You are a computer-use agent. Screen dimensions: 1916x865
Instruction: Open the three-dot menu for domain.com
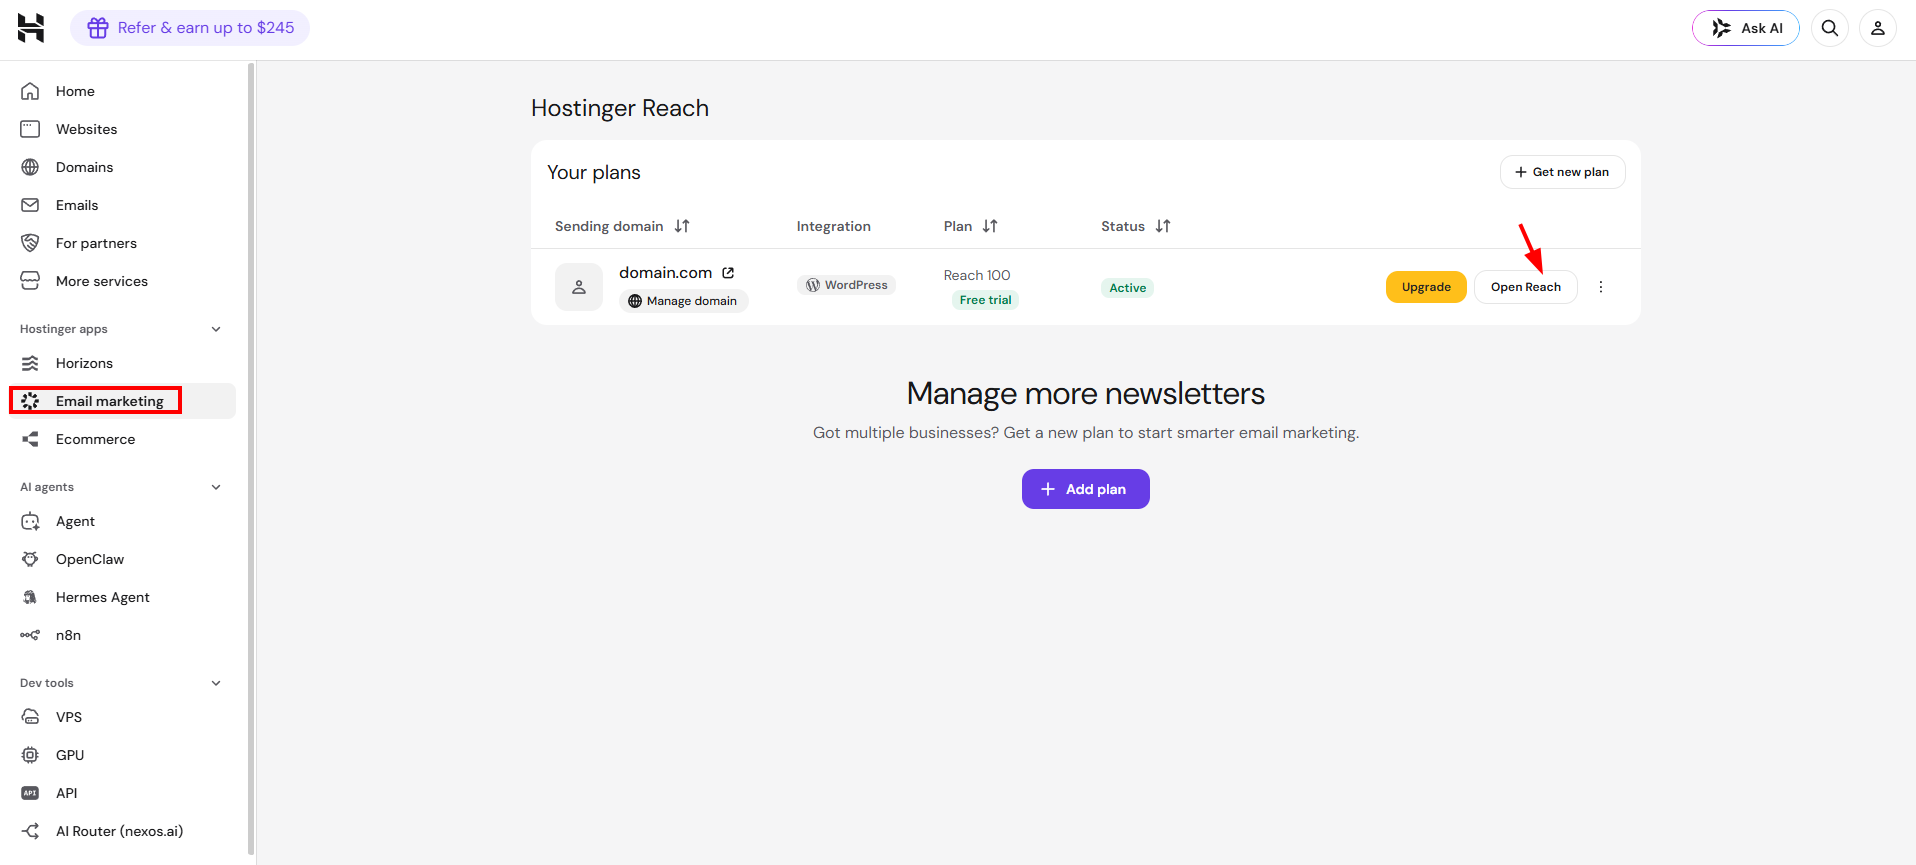[x=1601, y=287]
